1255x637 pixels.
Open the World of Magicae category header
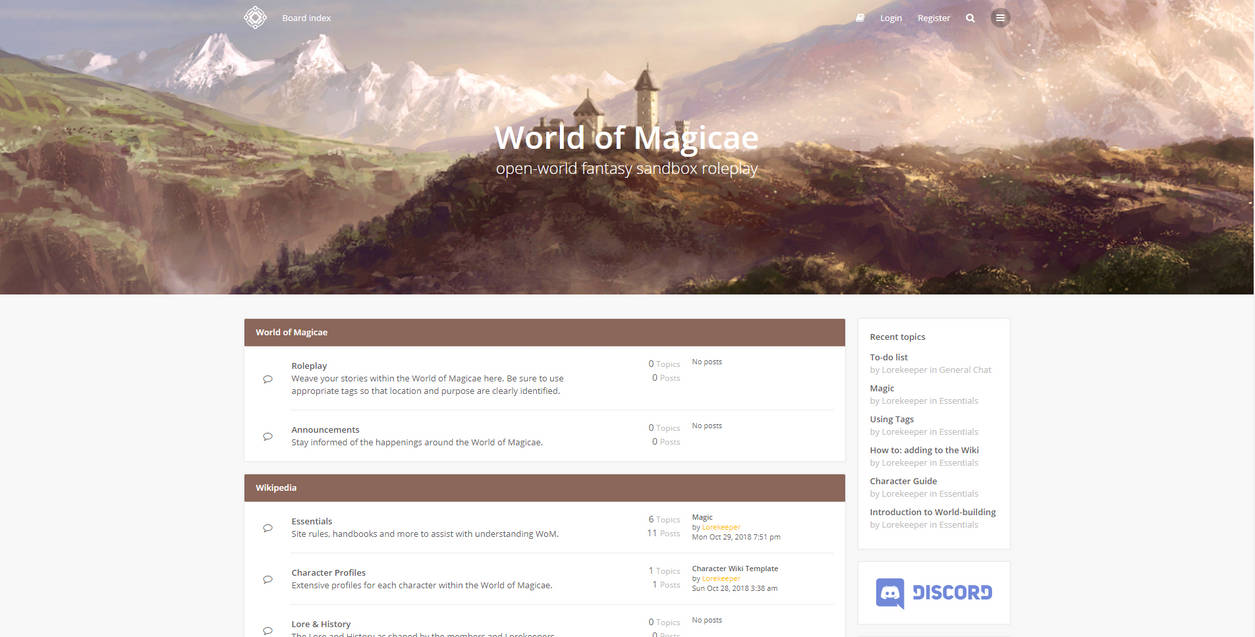click(x=291, y=332)
